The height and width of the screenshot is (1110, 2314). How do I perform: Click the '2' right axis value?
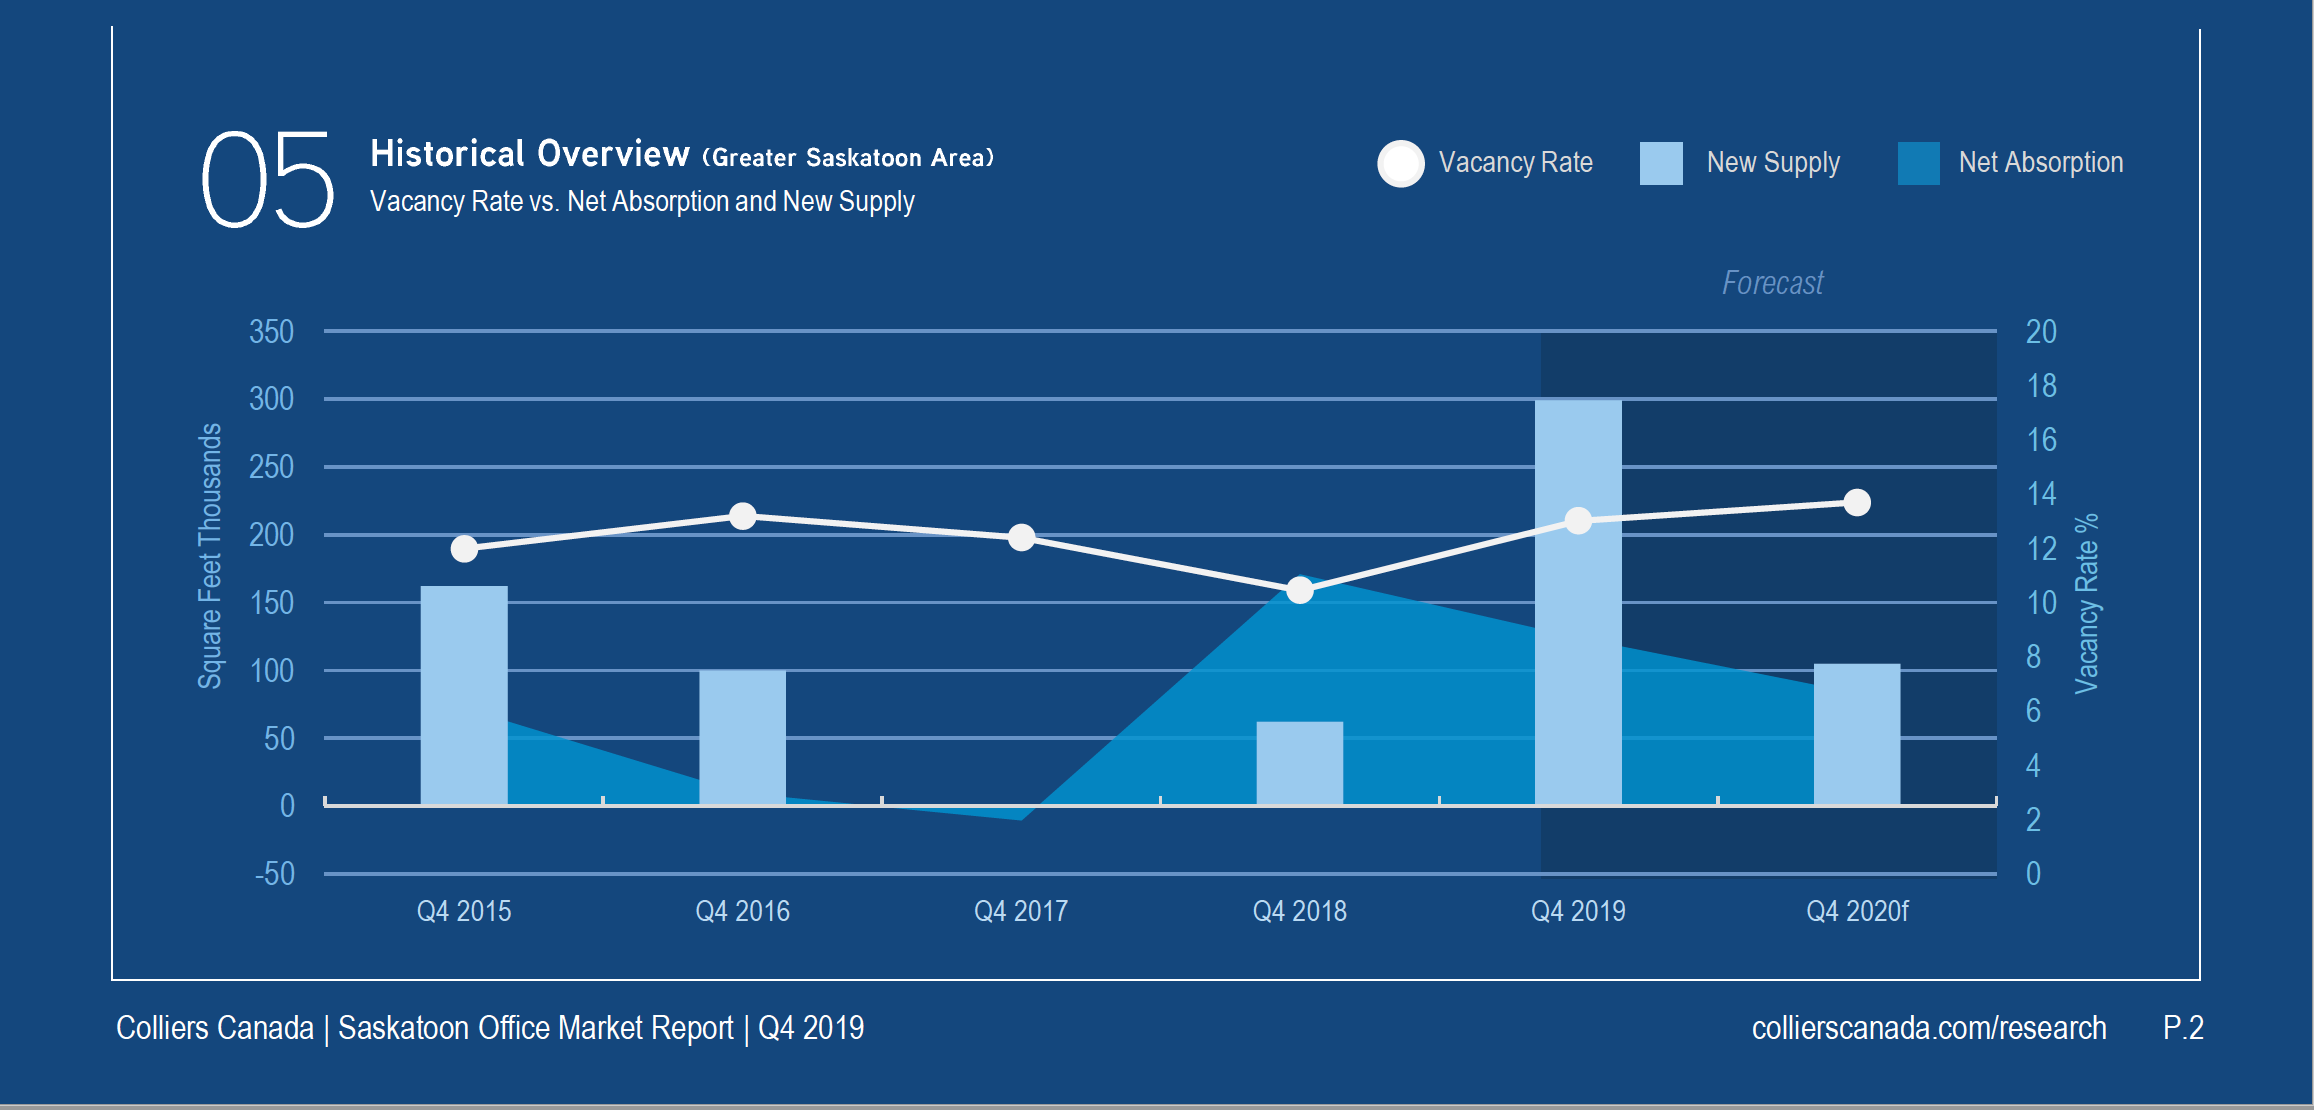pos(2033,820)
